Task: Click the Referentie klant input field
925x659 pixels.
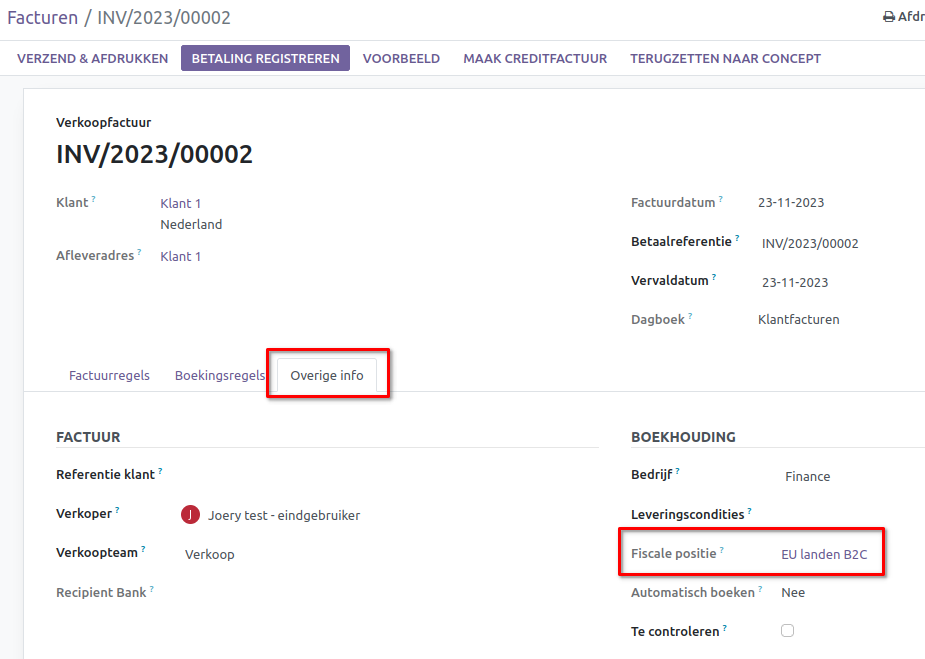Action: (250, 474)
